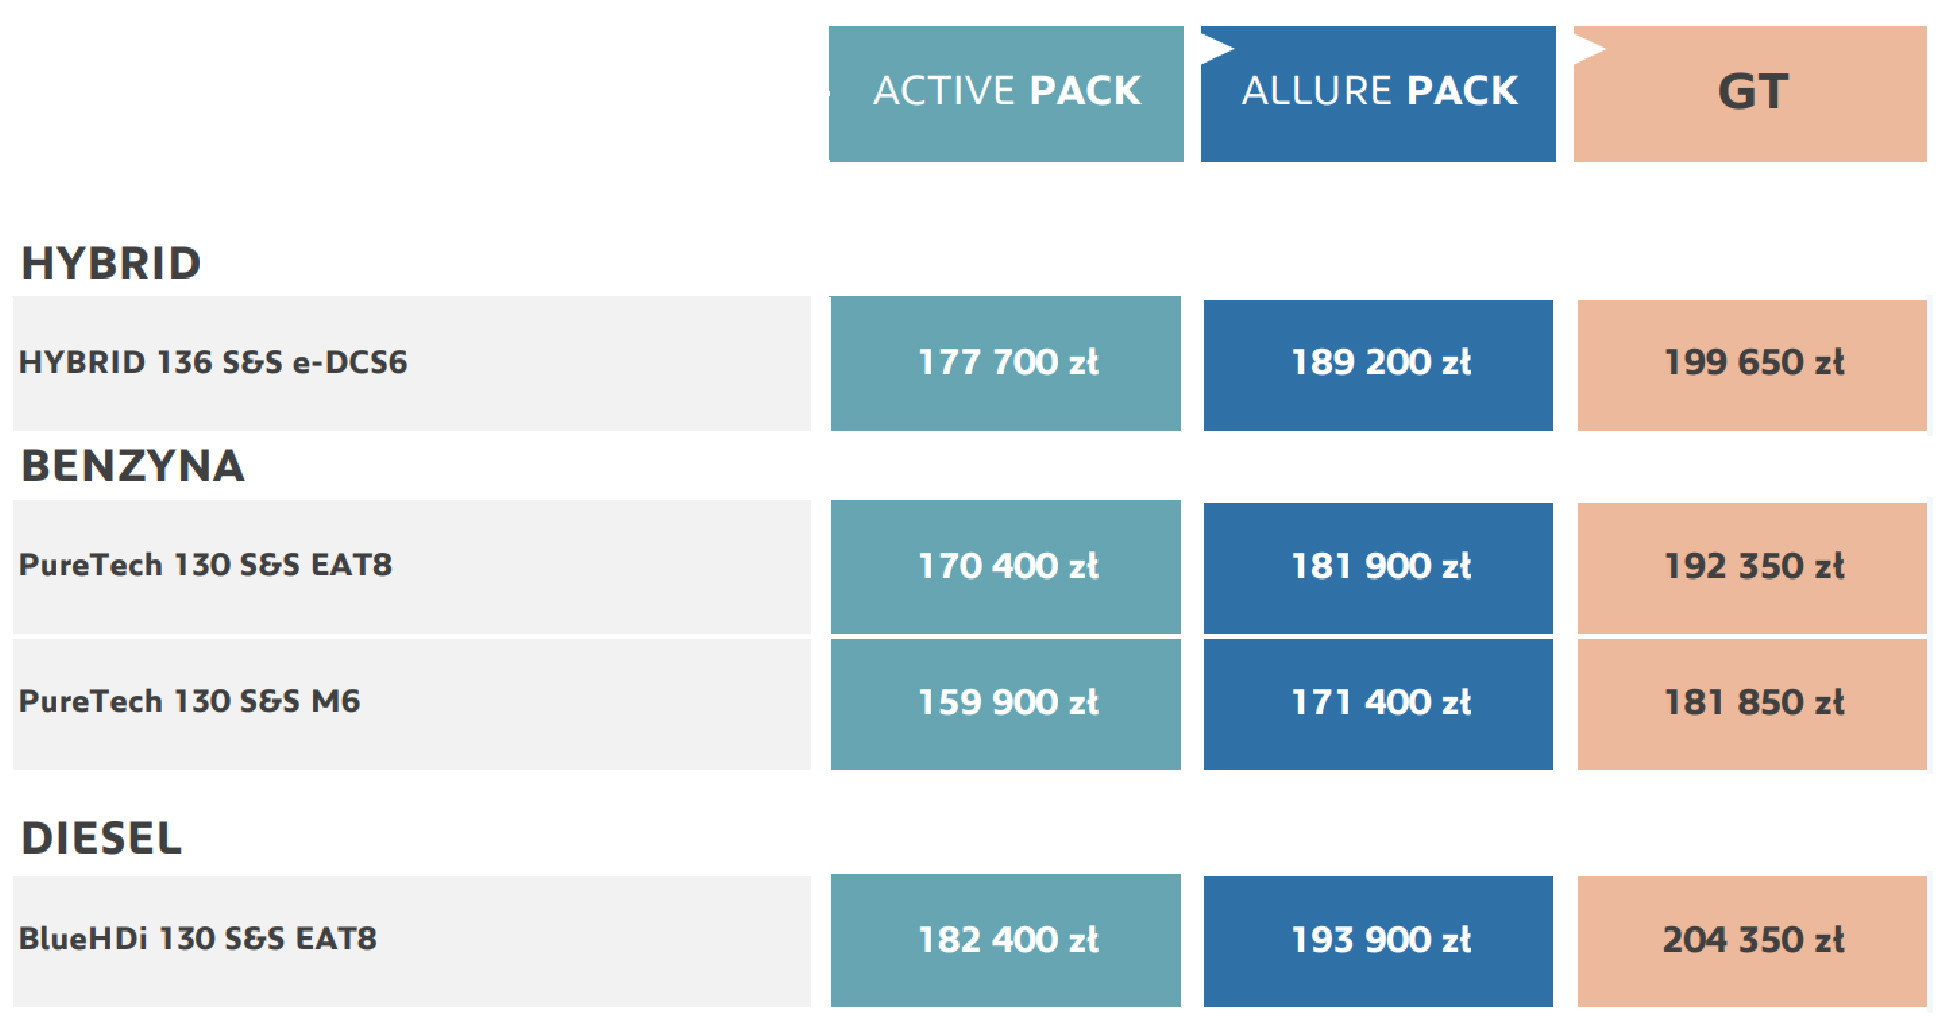Select the ACTIVE PACK column header
This screenshot has height=1029, width=1946.
pyautogui.click(x=1006, y=93)
